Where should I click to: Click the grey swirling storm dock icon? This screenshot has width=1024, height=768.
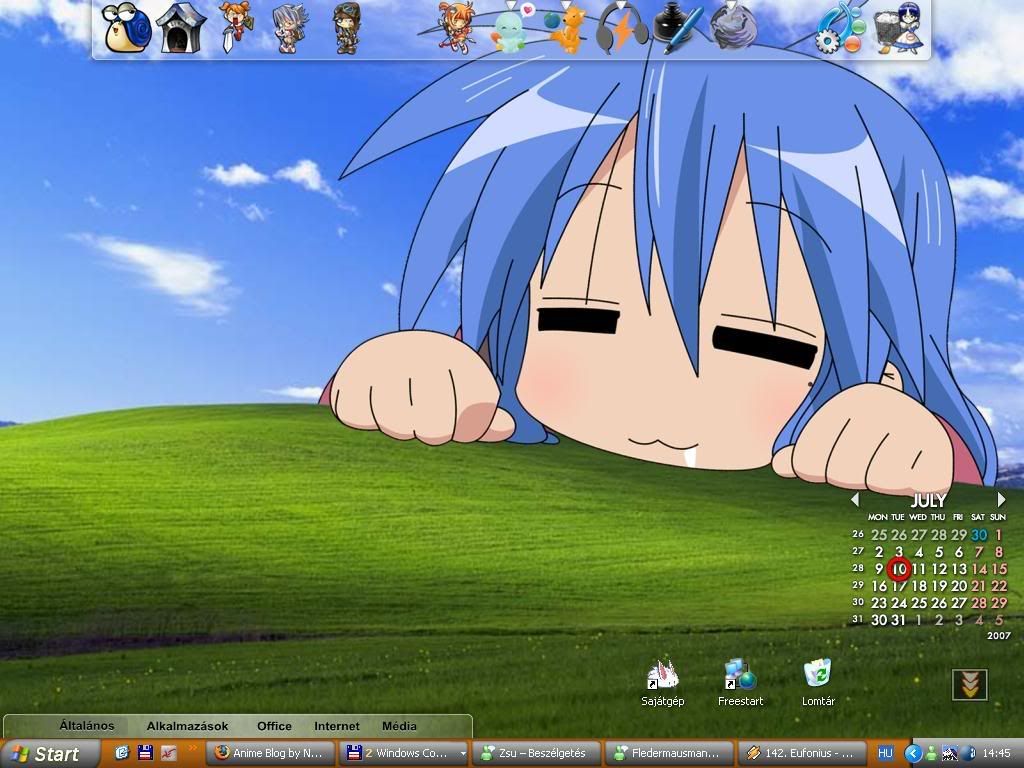(733, 28)
